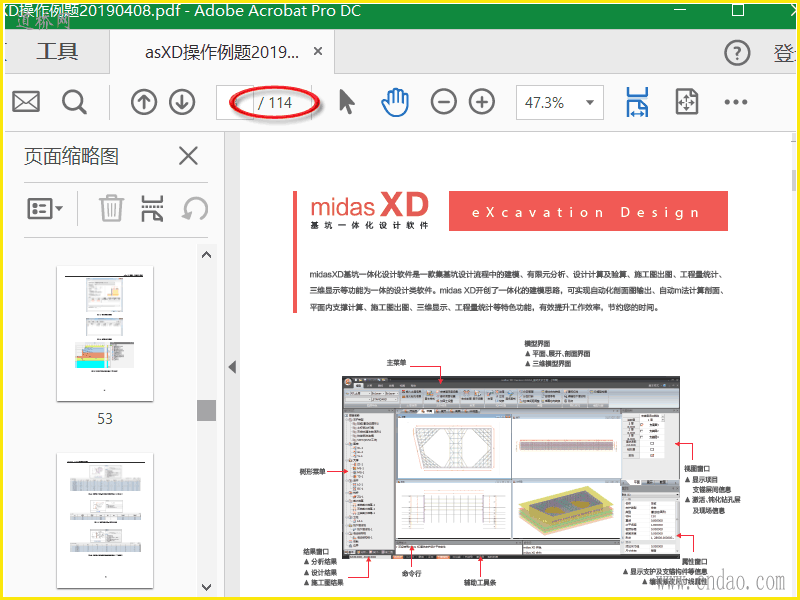Select the thumbnail below page 53
This screenshot has width=800, height=600.
click(x=105, y=520)
